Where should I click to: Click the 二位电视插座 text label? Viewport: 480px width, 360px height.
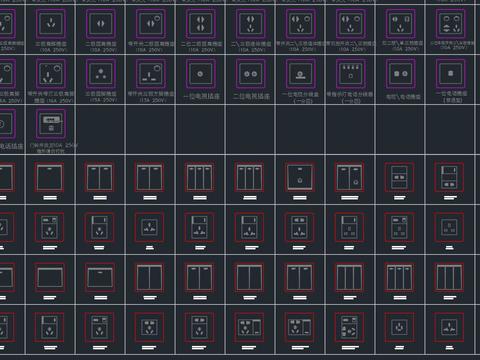251,97
